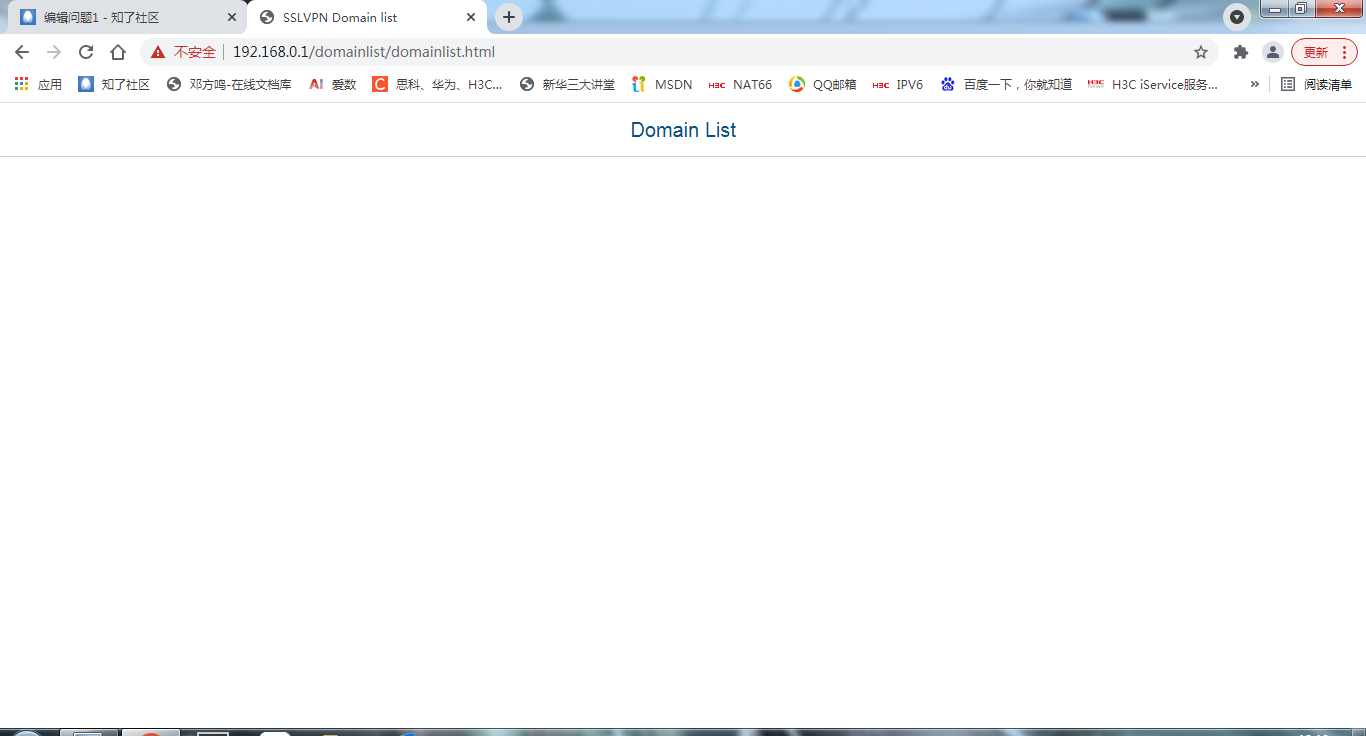
Task: Expand the hidden bookmarks chevron
Action: click(1254, 84)
